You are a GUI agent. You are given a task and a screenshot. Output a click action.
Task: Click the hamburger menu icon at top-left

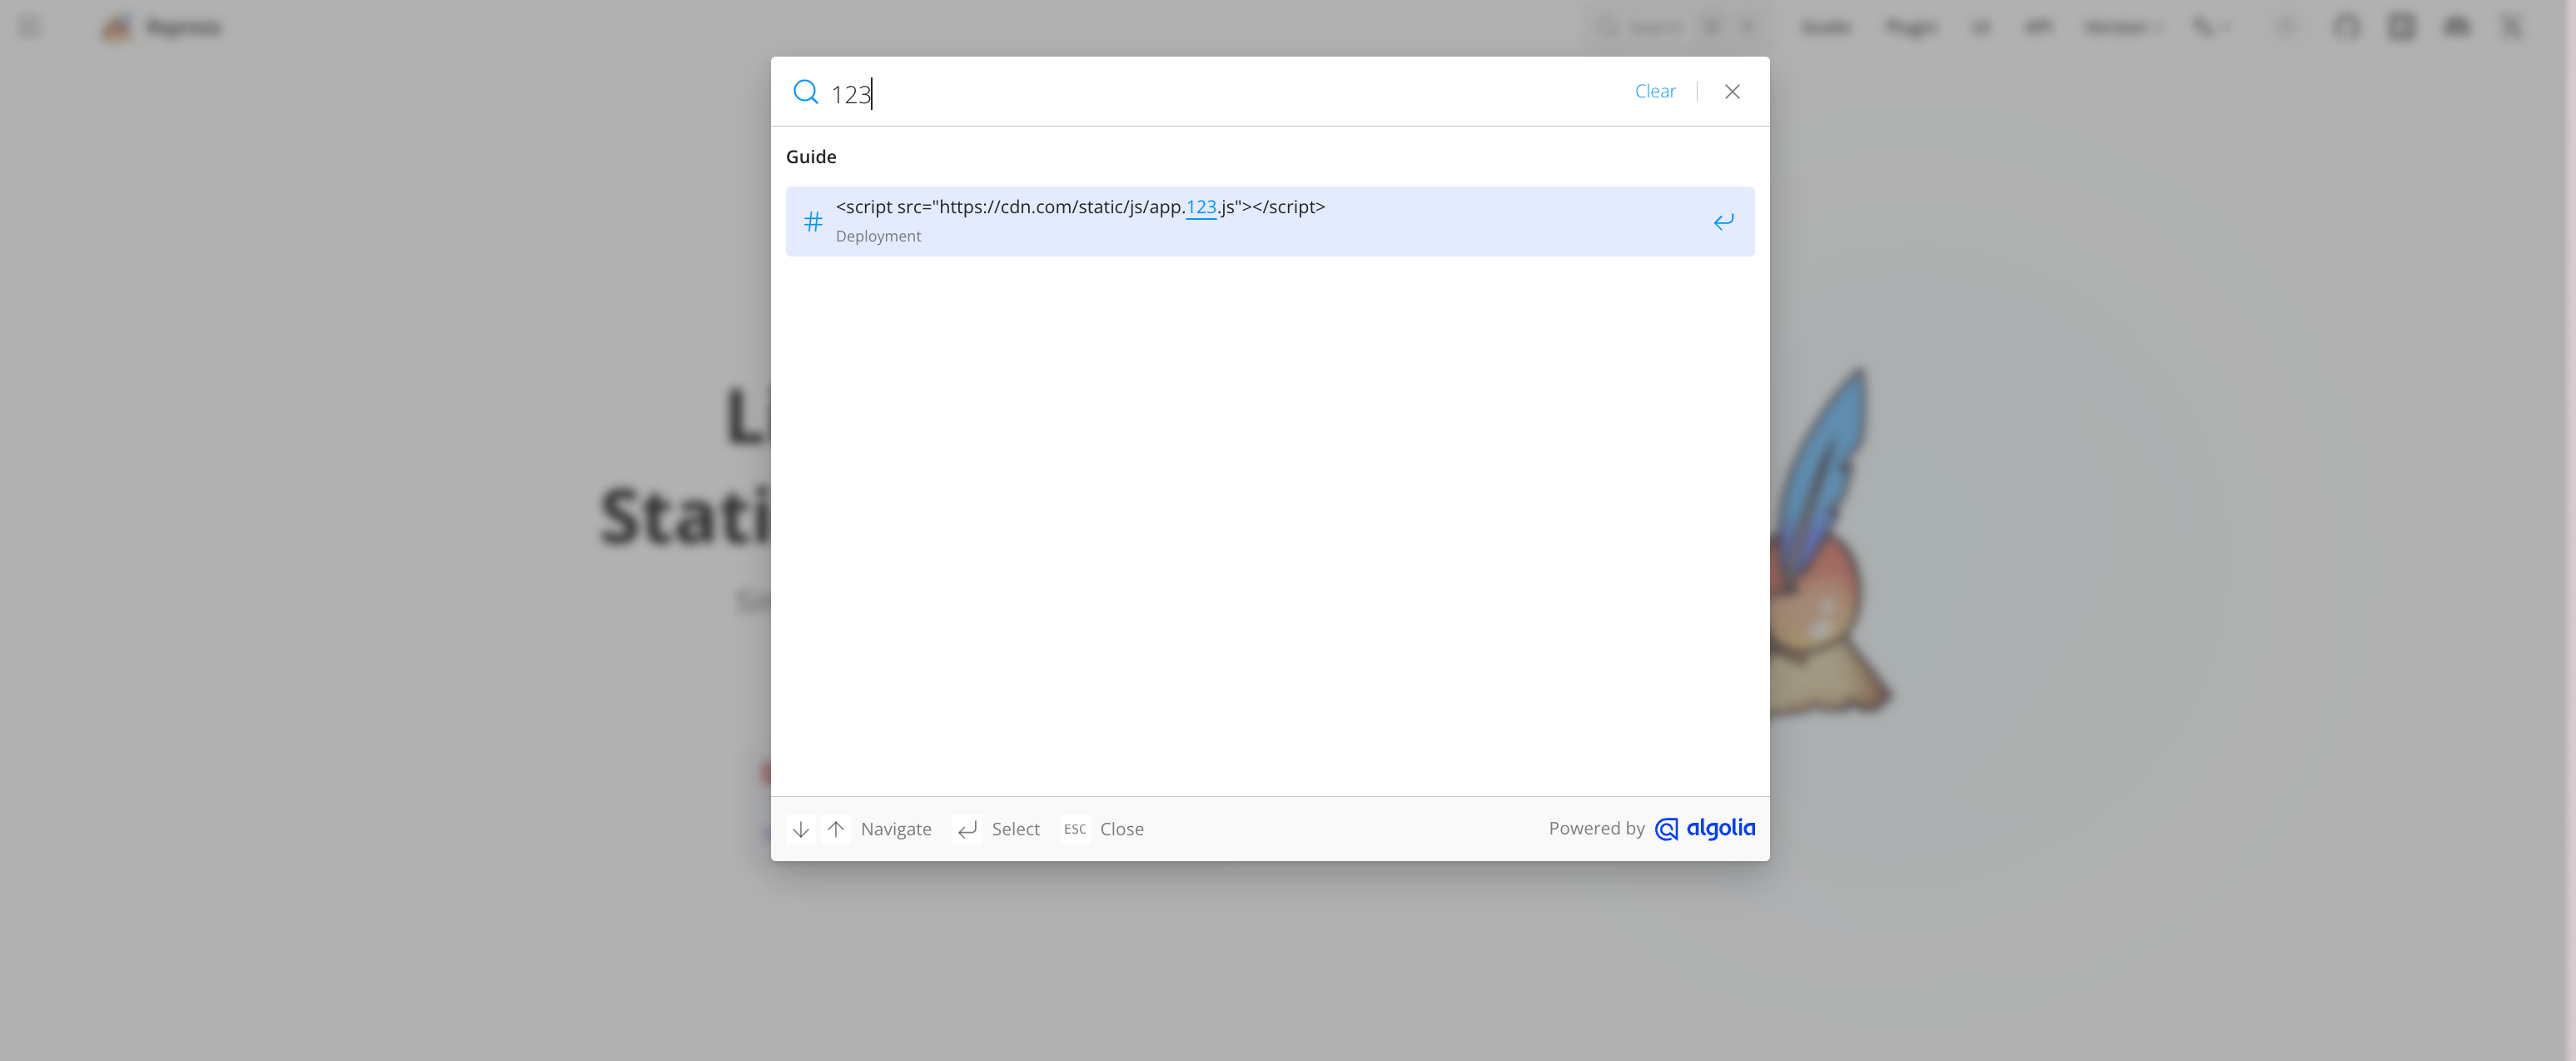tap(30, 27)
